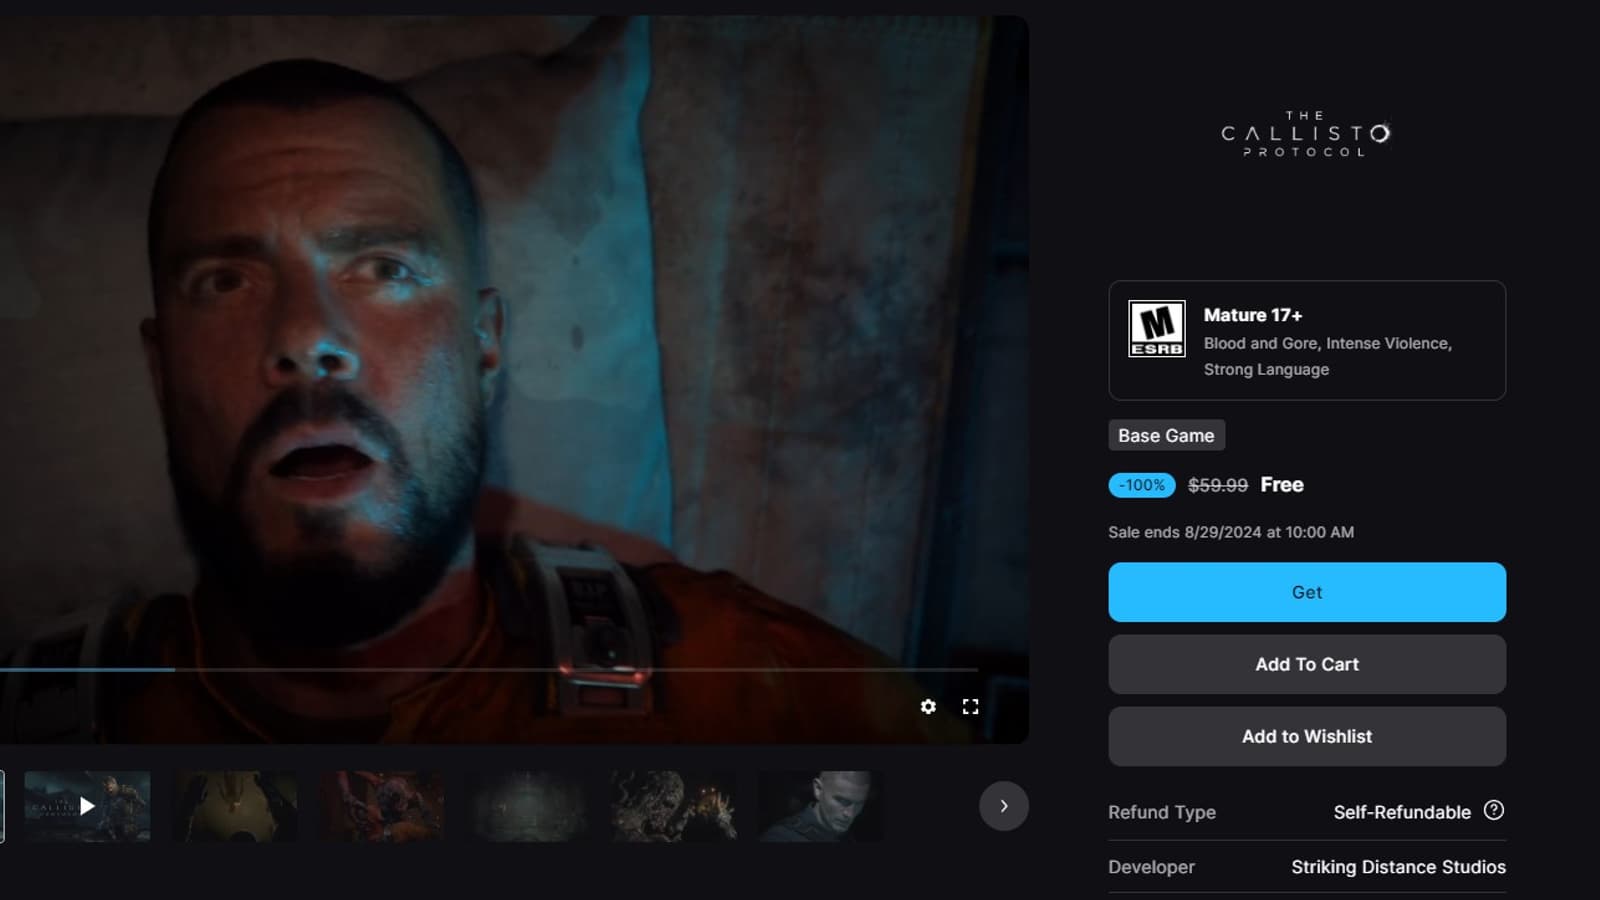Click the Free price label
This screenshot has width=1600, height=900.
[x=1282, y=485]
